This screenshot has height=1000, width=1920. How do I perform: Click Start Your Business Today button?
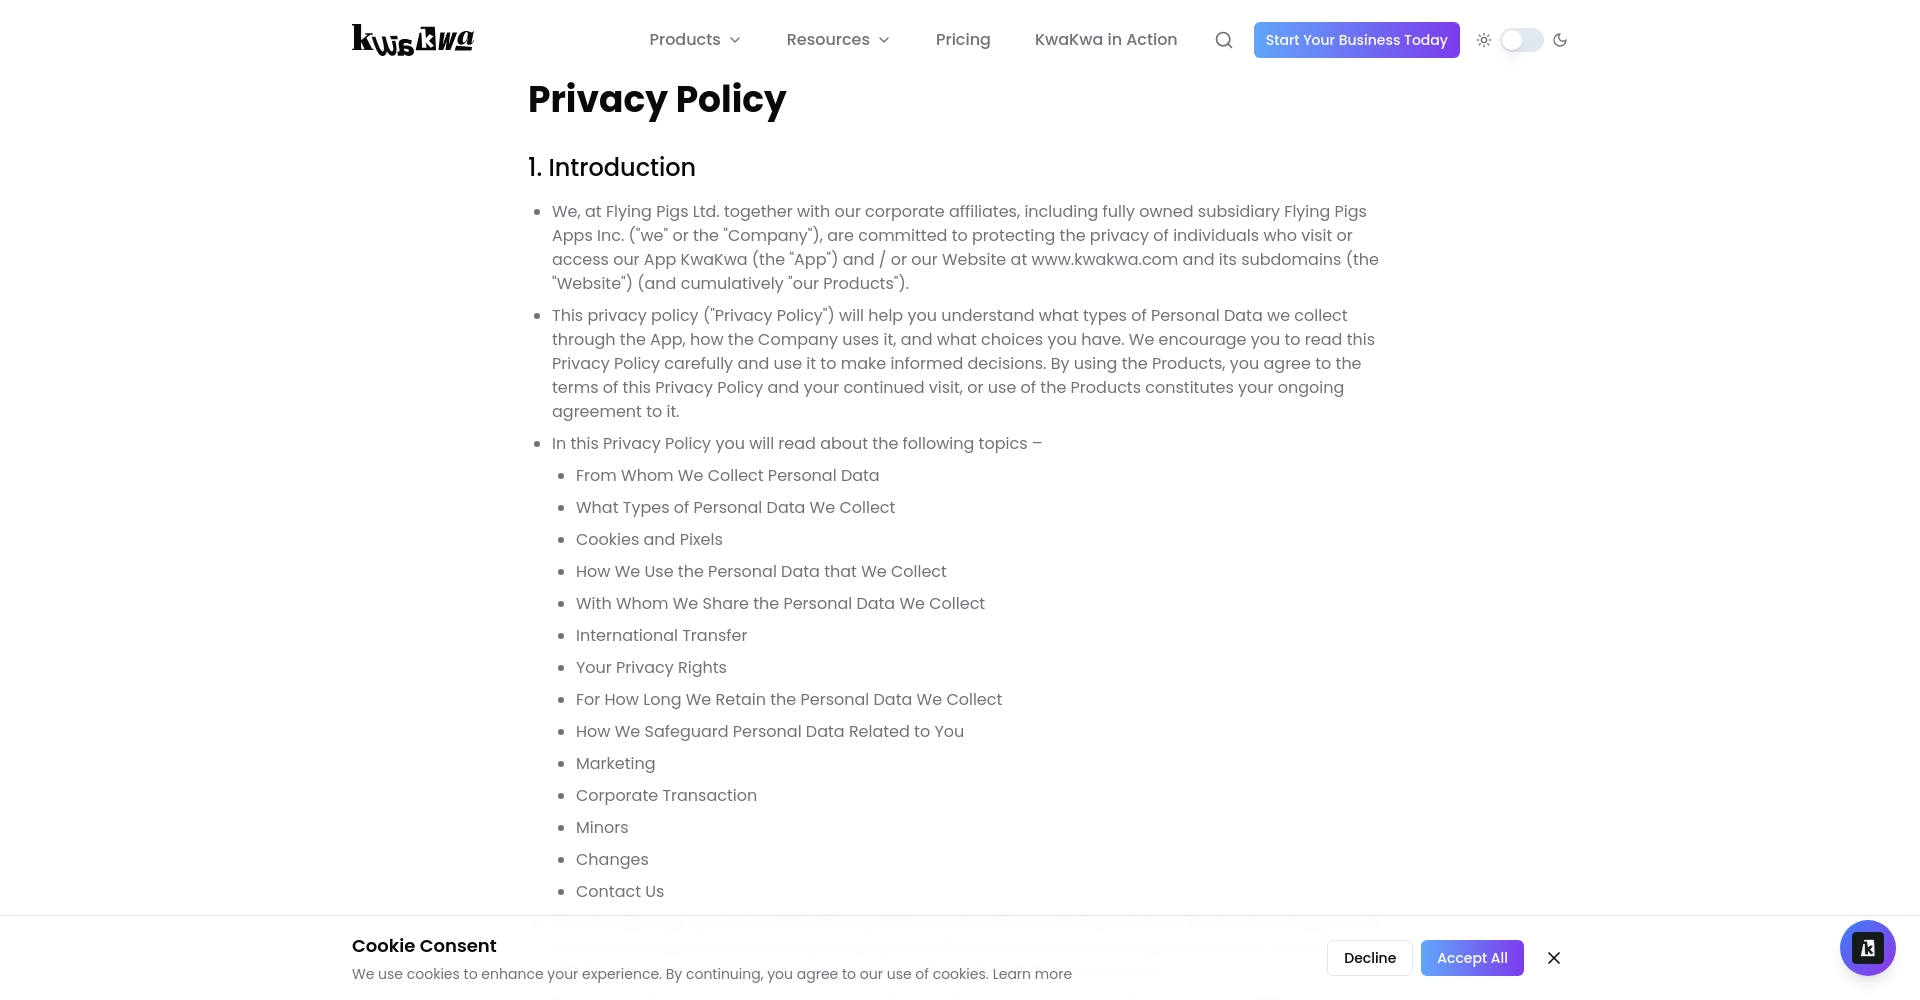(x=1356, y=40)
